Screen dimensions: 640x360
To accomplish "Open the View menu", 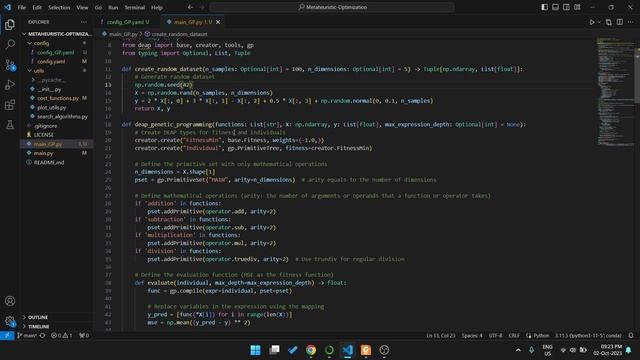I will [82, 7].
